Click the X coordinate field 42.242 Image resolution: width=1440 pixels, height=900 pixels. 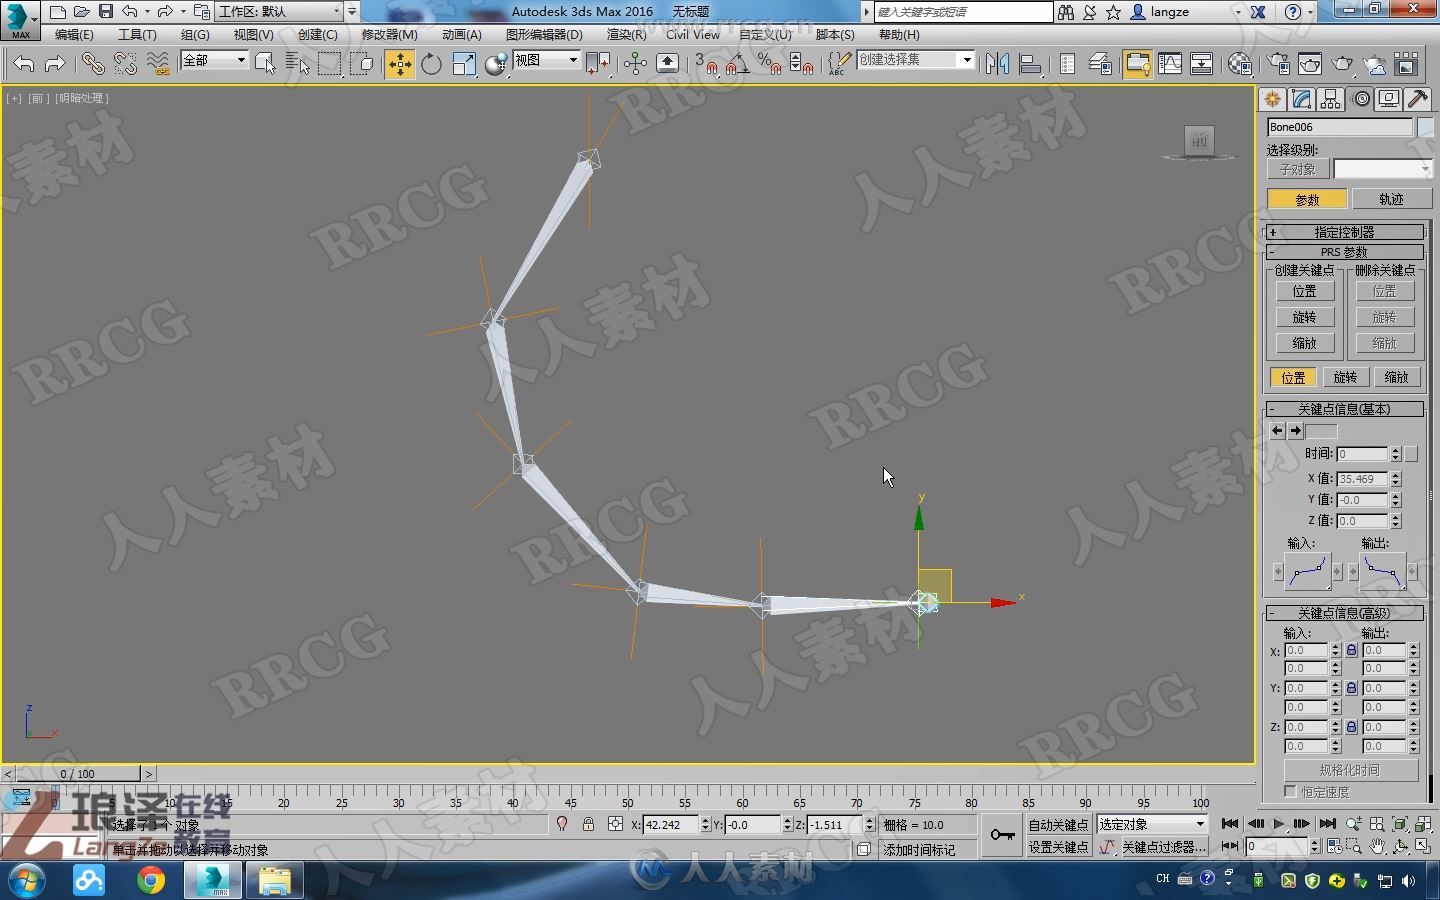669,825
